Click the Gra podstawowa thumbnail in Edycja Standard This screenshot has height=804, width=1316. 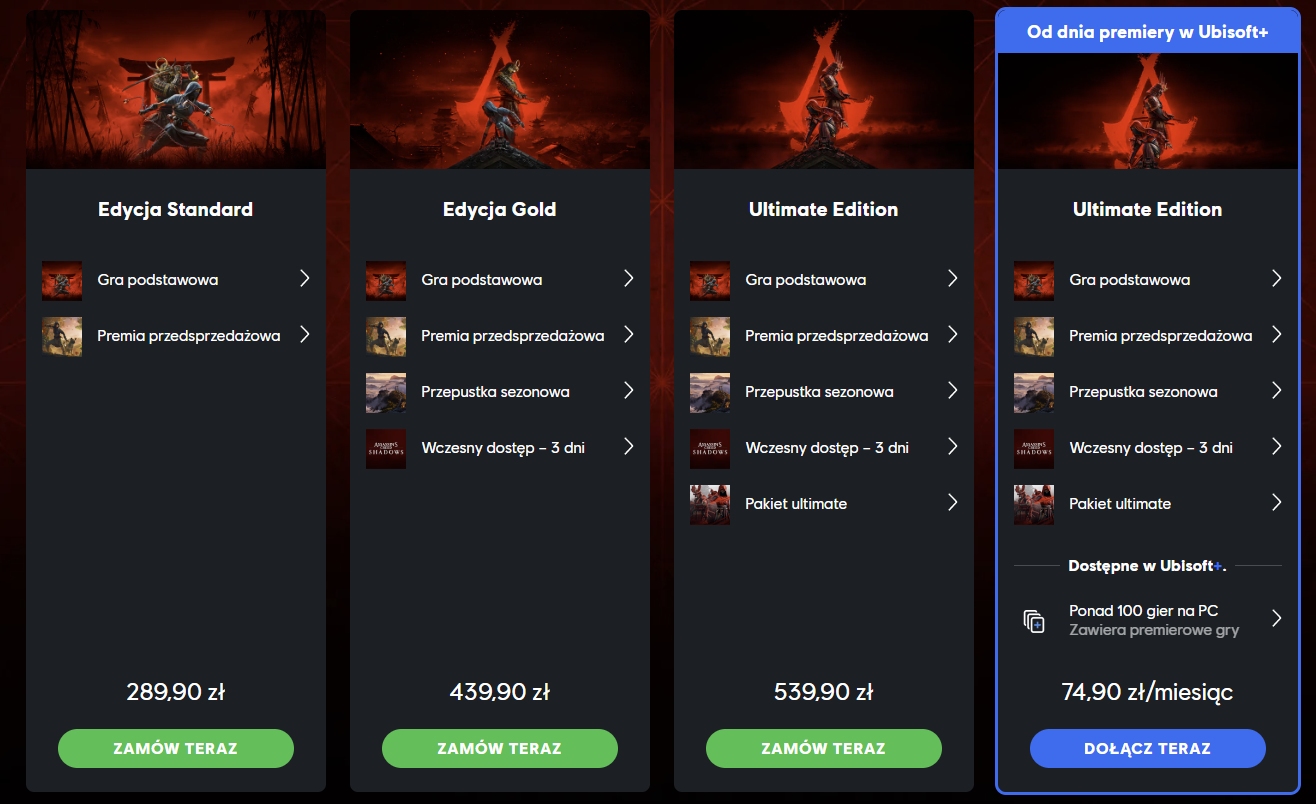(x=62, y=280)
